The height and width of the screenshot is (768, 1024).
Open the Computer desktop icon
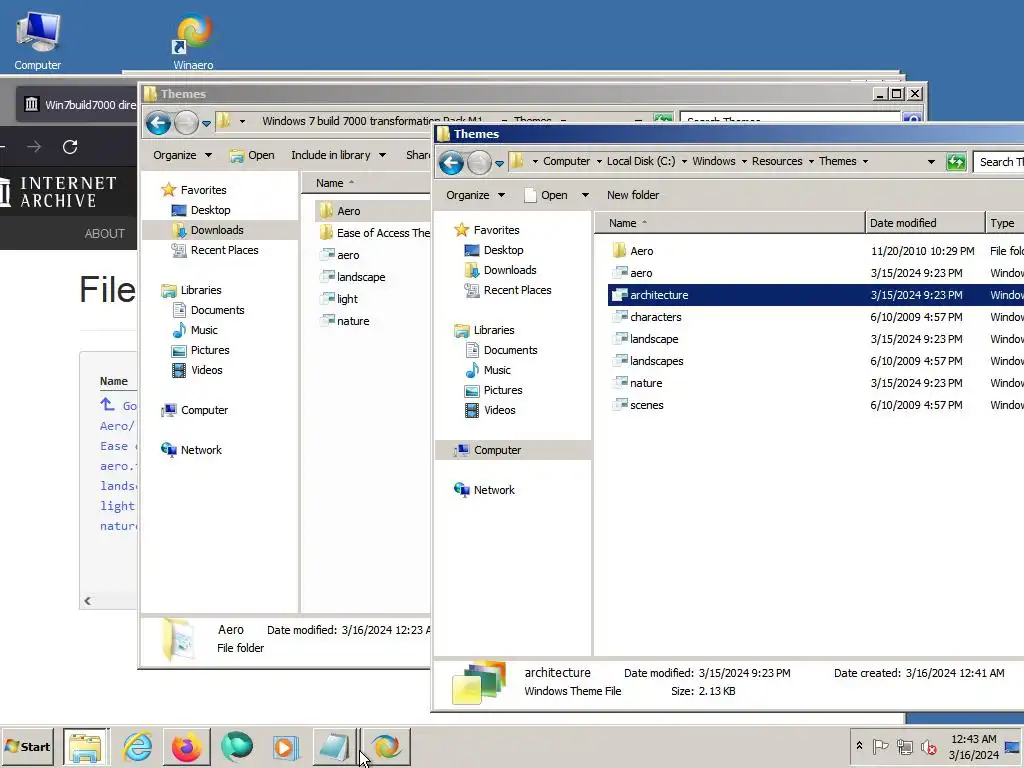[38, 40]
